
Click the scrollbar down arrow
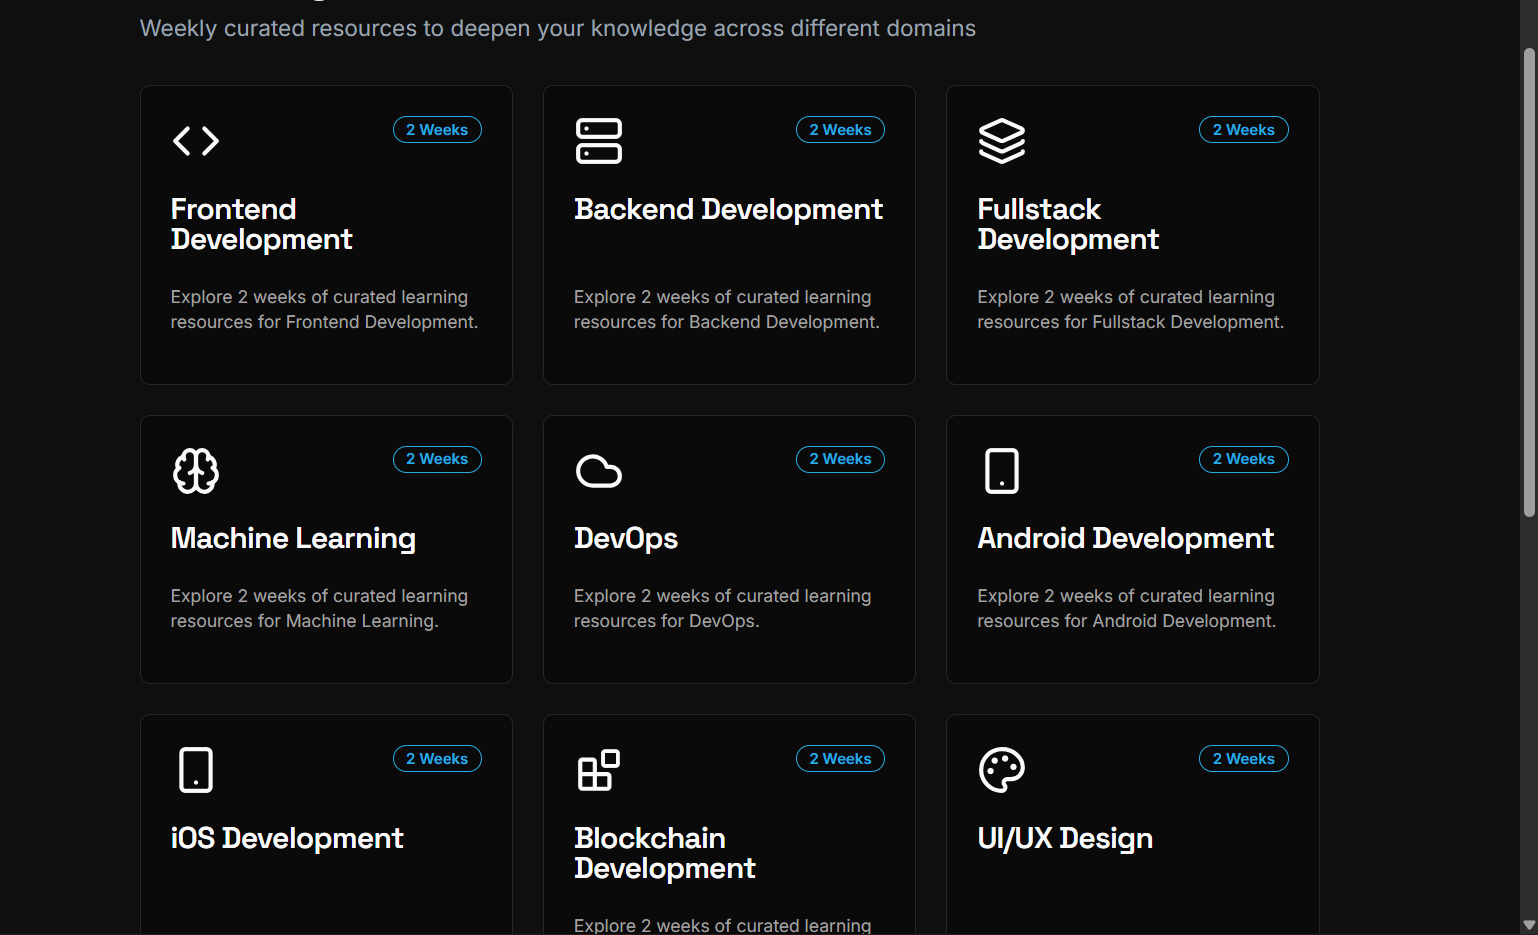click(x=1529, y=925)
